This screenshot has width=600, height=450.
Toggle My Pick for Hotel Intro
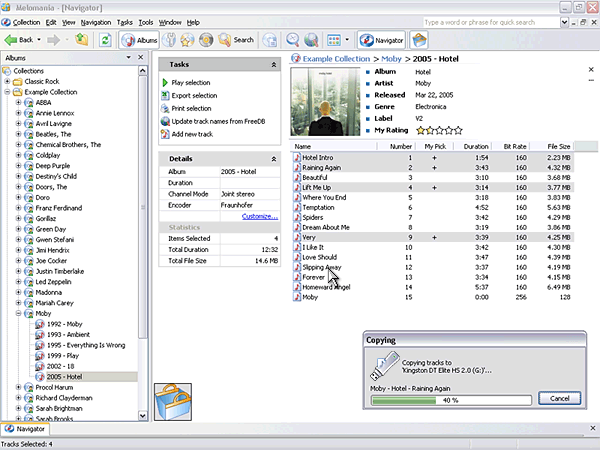pos(434,158)
